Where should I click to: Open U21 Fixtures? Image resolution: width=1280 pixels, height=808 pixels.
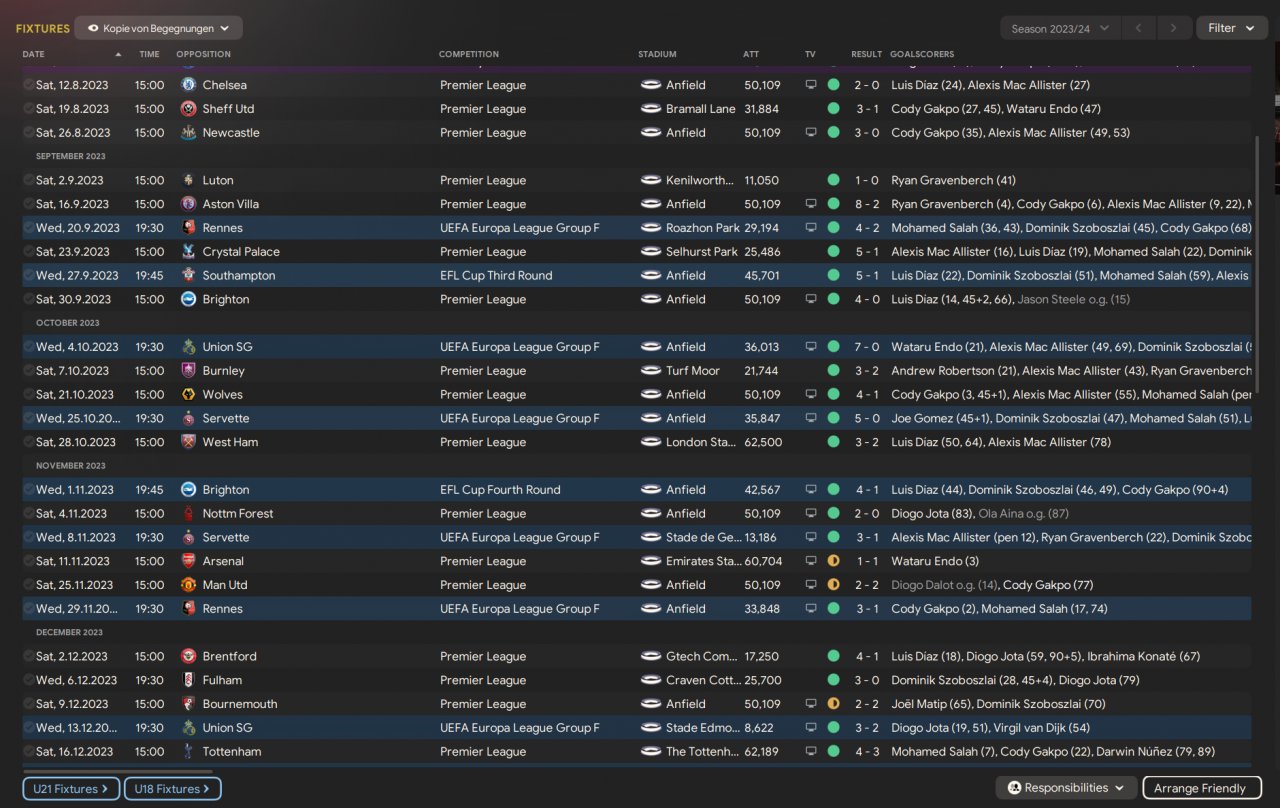tap(71, 789)
